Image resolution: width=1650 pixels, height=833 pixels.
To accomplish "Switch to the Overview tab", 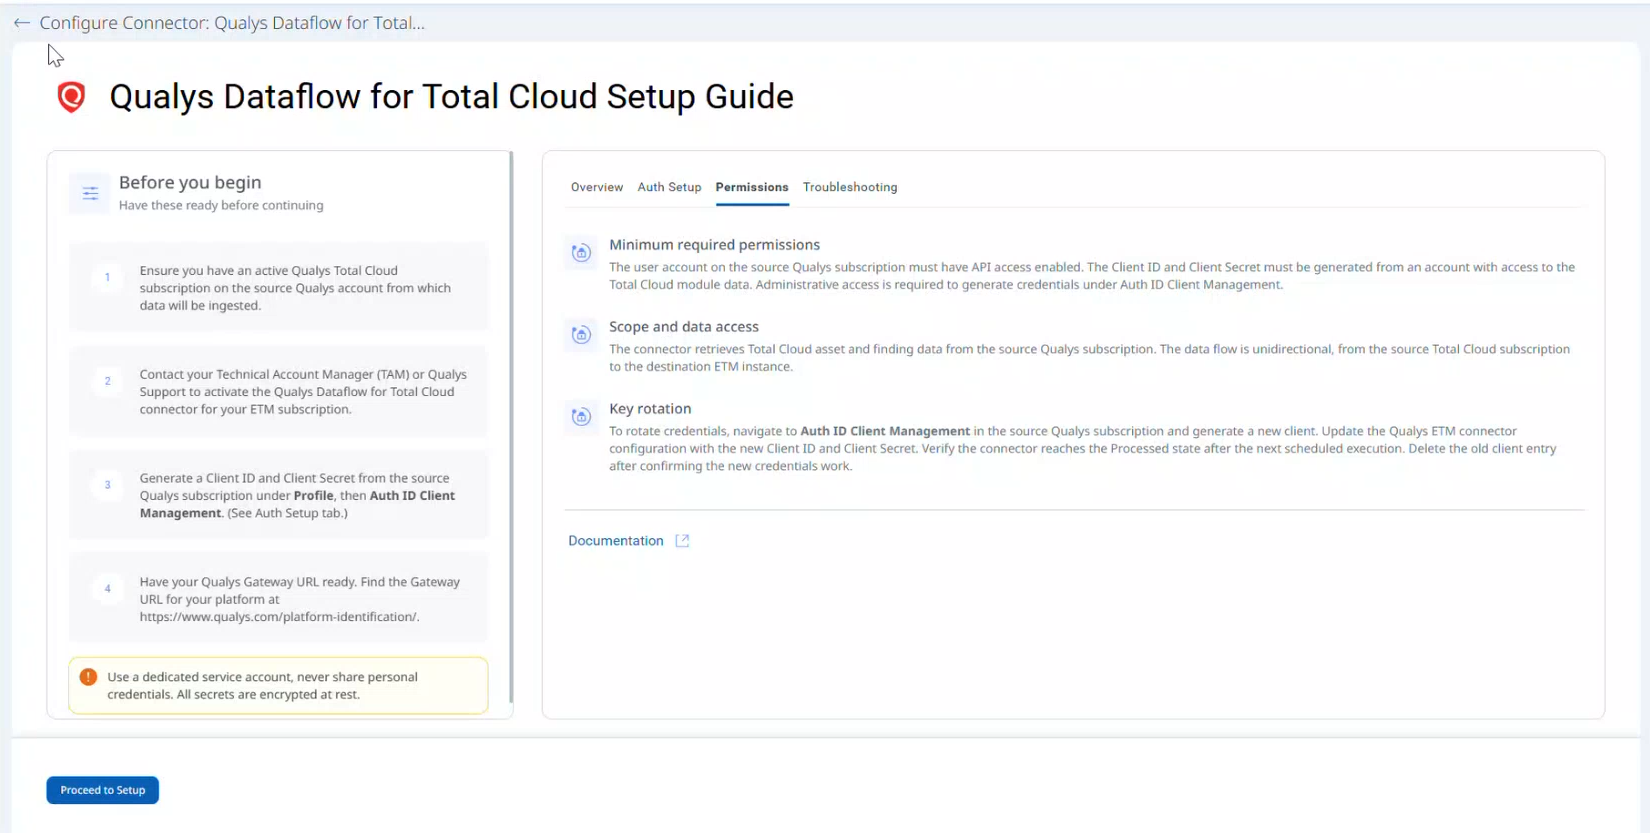I will (x=597, y=187).
